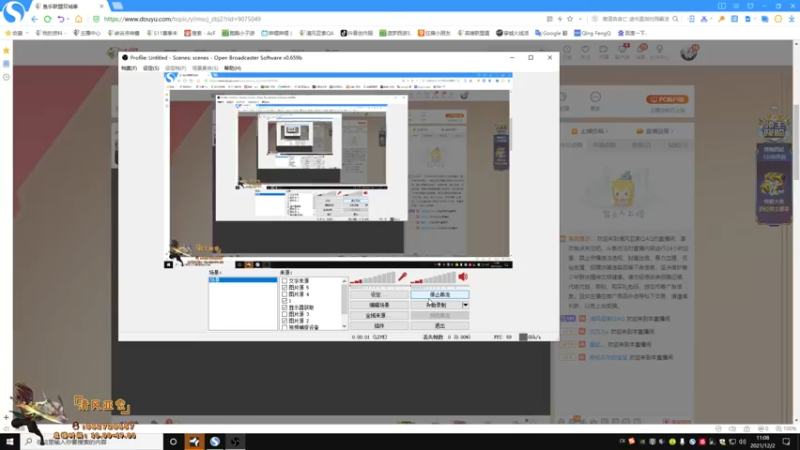Image resolution: width=800 pixels, height=450 pixels.
Task: Open the Qing FengQ bookmark
Action: [x=592, y=33]
